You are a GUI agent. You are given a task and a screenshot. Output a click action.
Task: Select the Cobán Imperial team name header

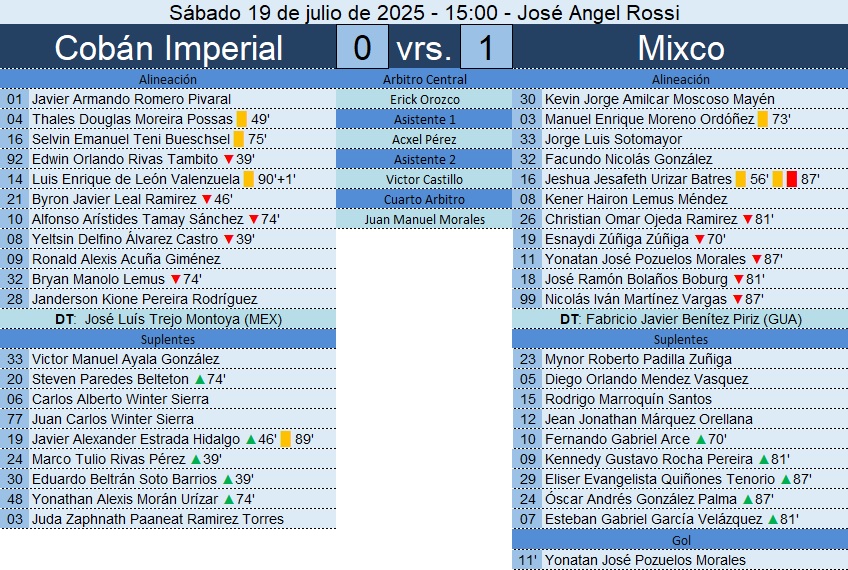click(168, 48)
